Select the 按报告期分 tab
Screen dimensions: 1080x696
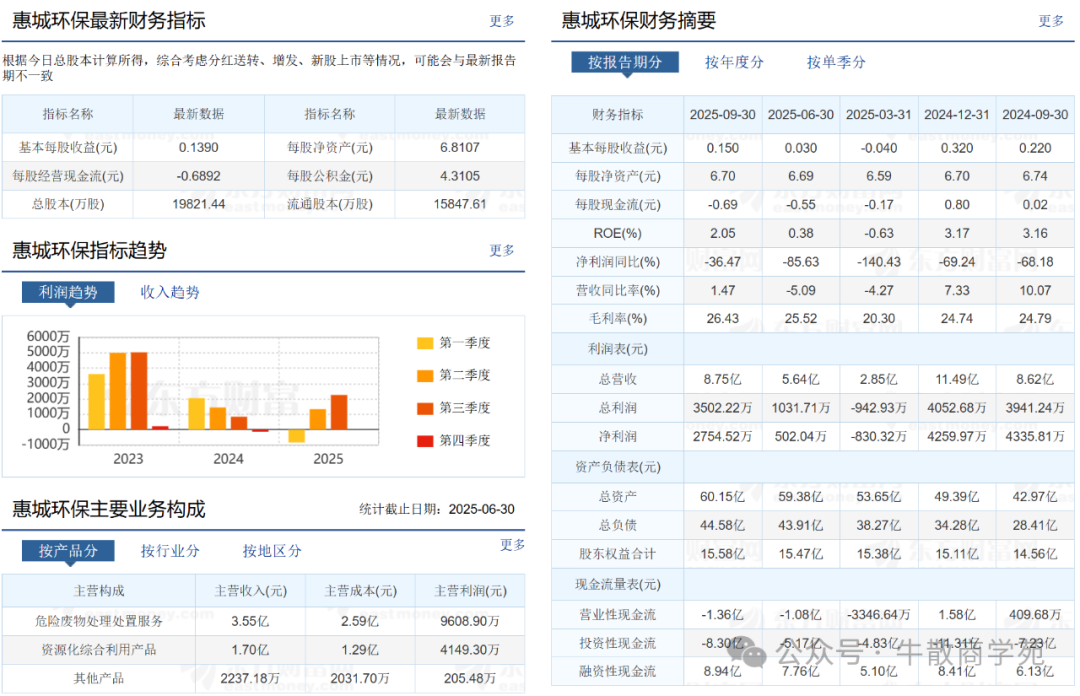click(625, 62)
